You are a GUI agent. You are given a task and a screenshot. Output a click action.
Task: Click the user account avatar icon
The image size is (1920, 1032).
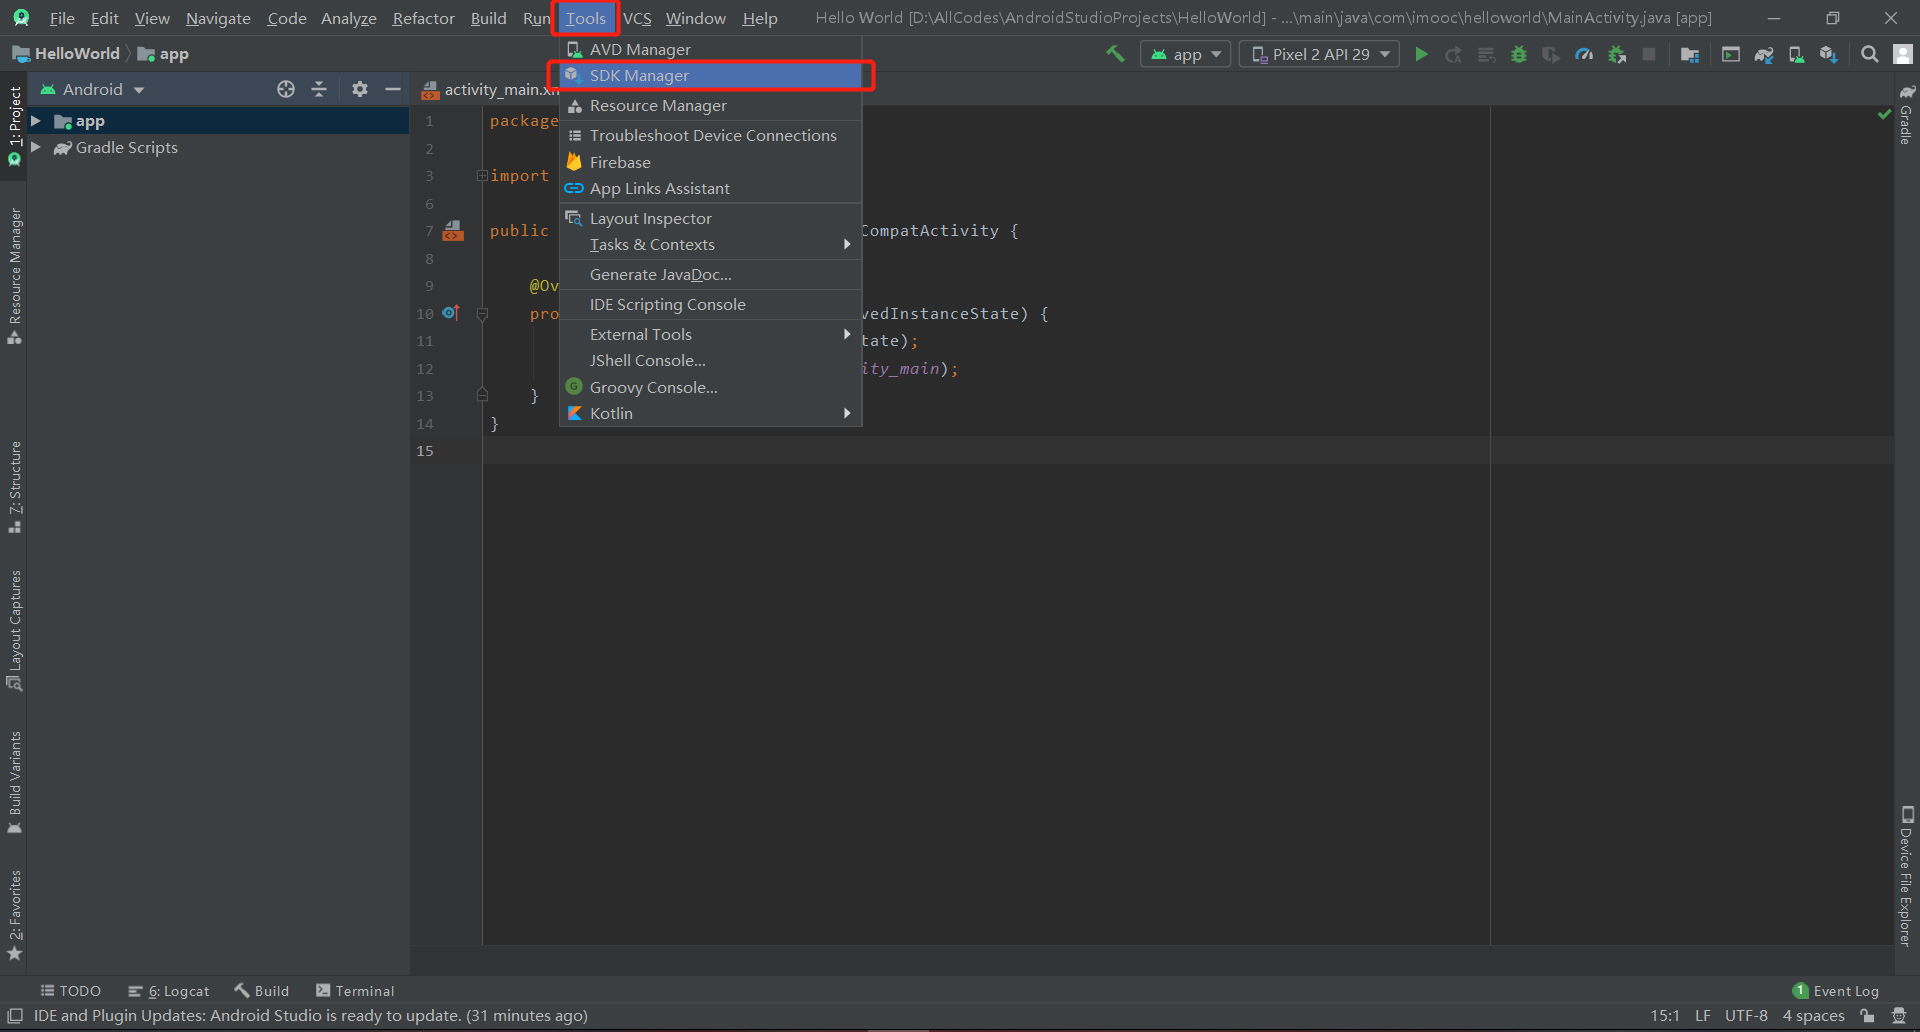point(1903,54)
